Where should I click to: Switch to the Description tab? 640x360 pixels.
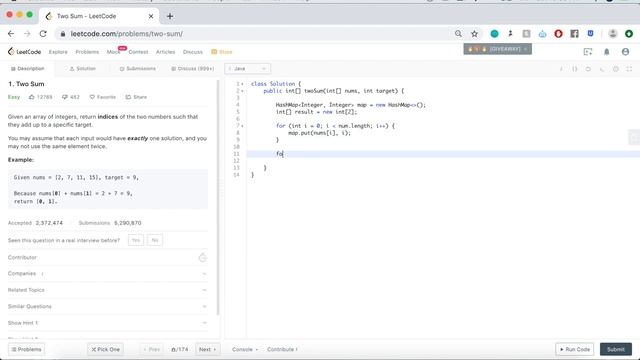coord(27,69)
